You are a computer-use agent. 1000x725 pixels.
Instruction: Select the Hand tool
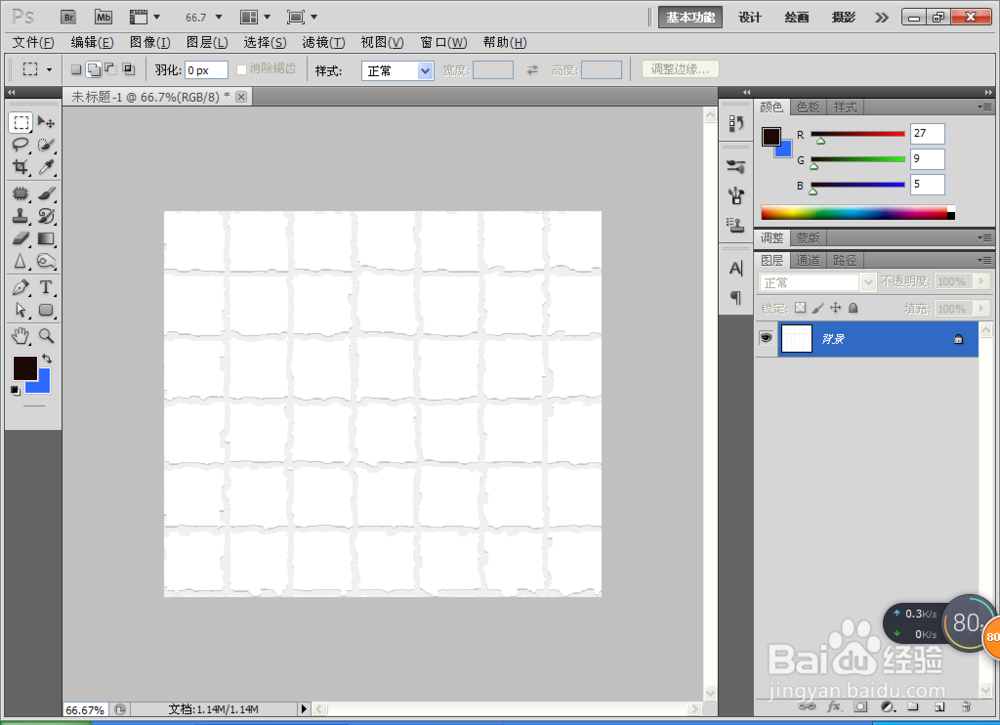click(21, 336)
